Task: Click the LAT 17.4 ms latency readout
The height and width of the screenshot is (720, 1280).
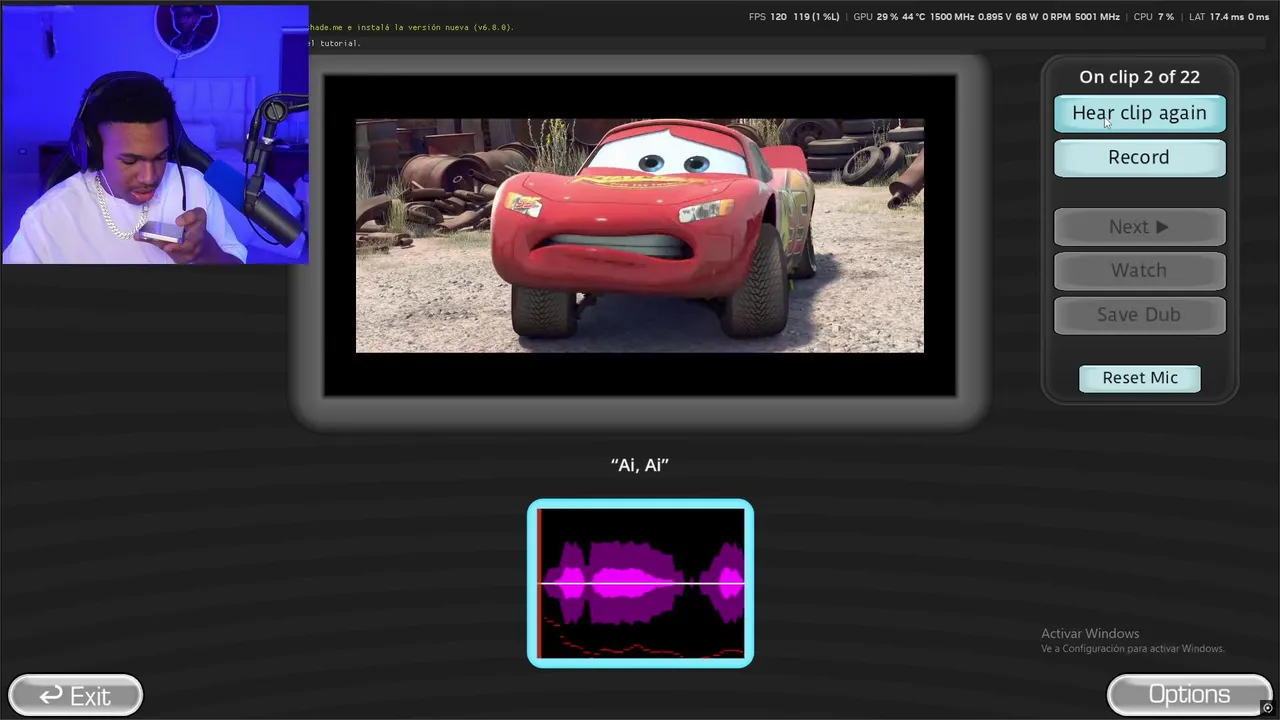Action: click(x=1229, y=17)
